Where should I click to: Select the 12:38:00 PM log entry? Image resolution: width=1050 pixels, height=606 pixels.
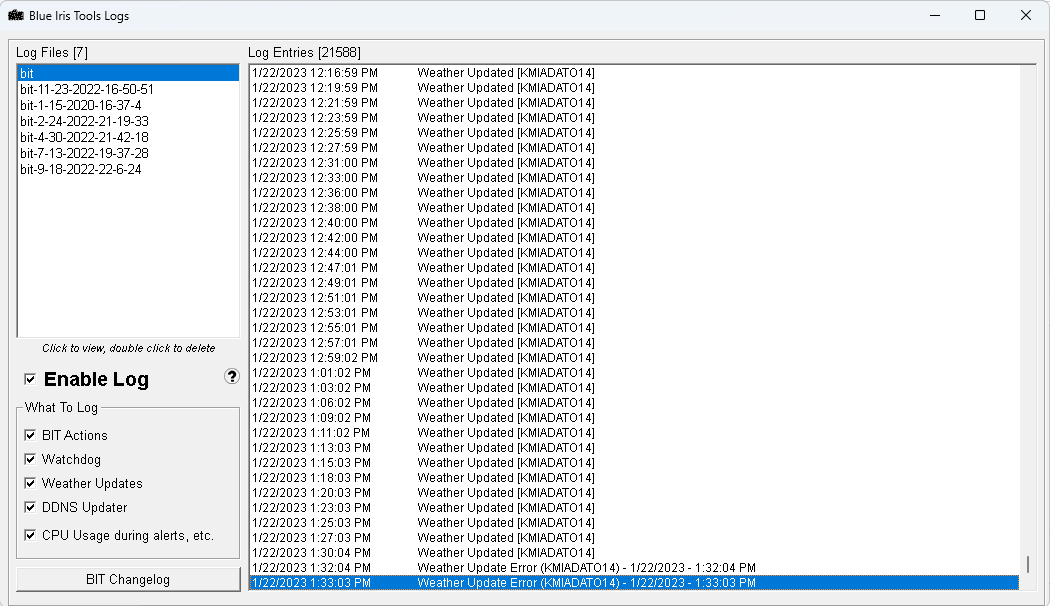point(634,208)
